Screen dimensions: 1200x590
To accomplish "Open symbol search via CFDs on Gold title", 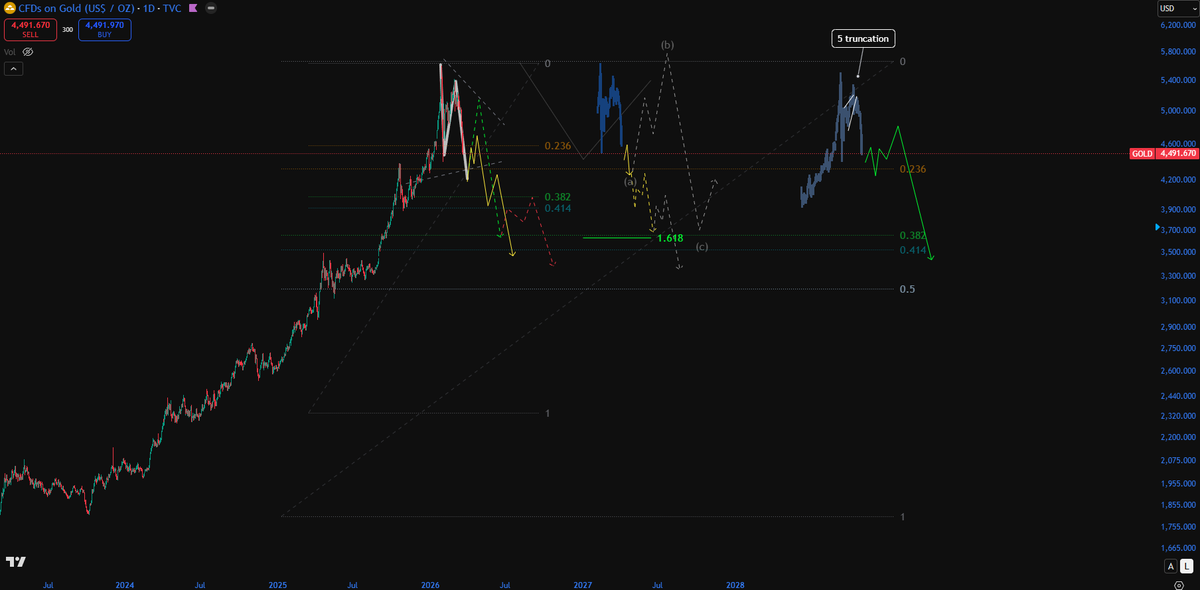I will [x=77, y=7].
